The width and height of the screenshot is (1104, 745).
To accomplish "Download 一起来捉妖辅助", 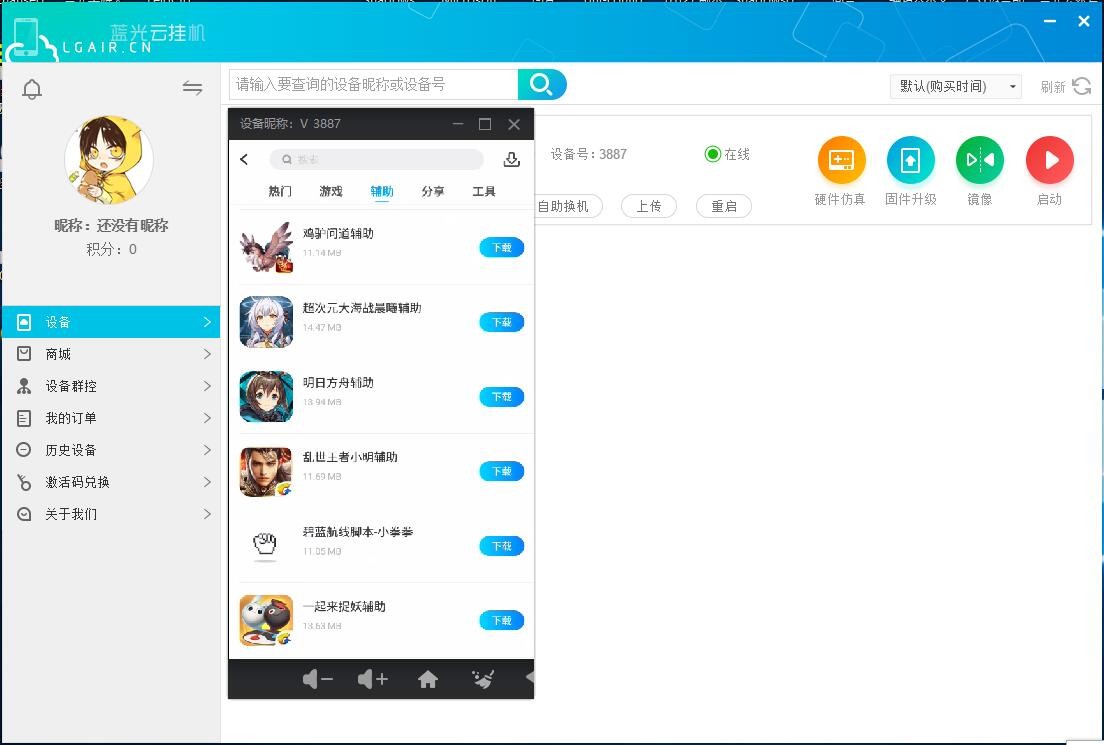I will [501, 620].
